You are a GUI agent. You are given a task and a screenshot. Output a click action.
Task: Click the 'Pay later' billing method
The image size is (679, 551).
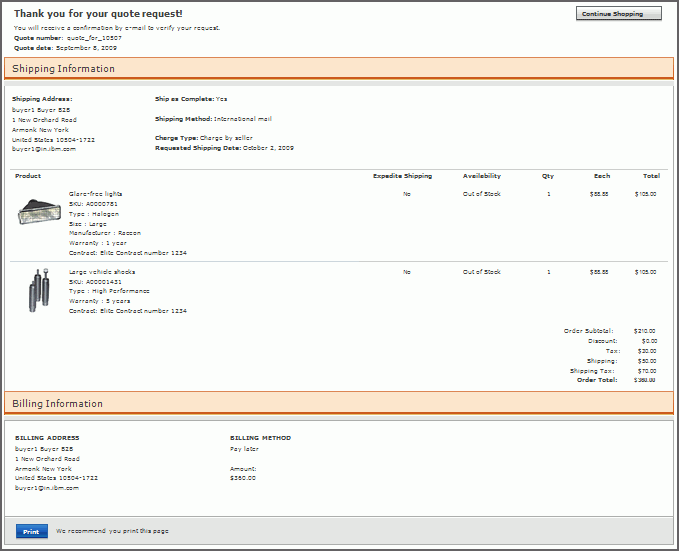pyautogui.click(x=244, y=449)
